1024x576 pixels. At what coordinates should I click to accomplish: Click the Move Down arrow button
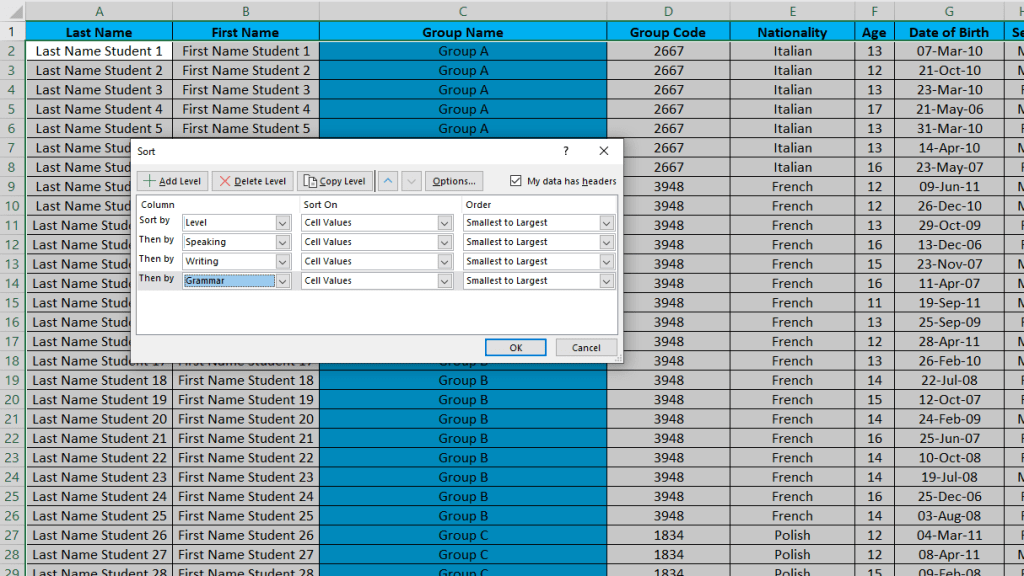click(x=410, y=181)
